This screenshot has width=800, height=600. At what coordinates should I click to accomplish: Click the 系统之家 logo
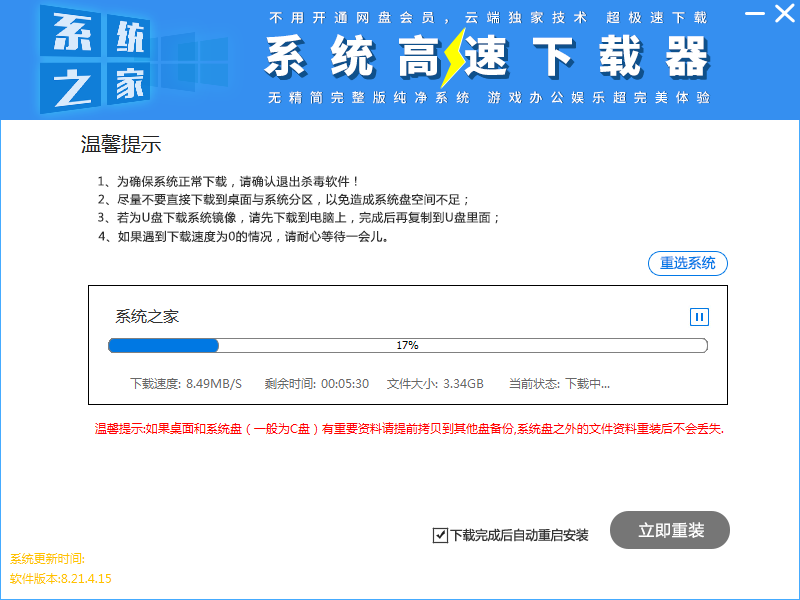(x=96, y=59)
